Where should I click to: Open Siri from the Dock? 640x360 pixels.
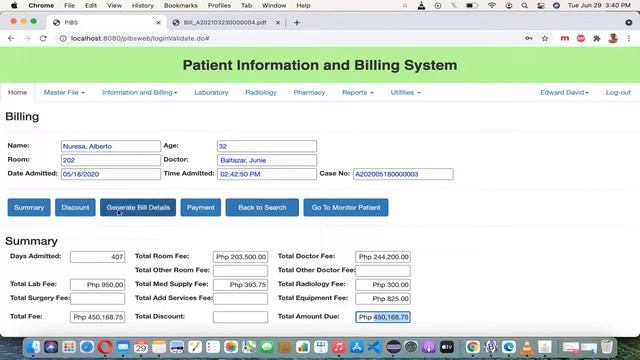click(x=51, y=347)
